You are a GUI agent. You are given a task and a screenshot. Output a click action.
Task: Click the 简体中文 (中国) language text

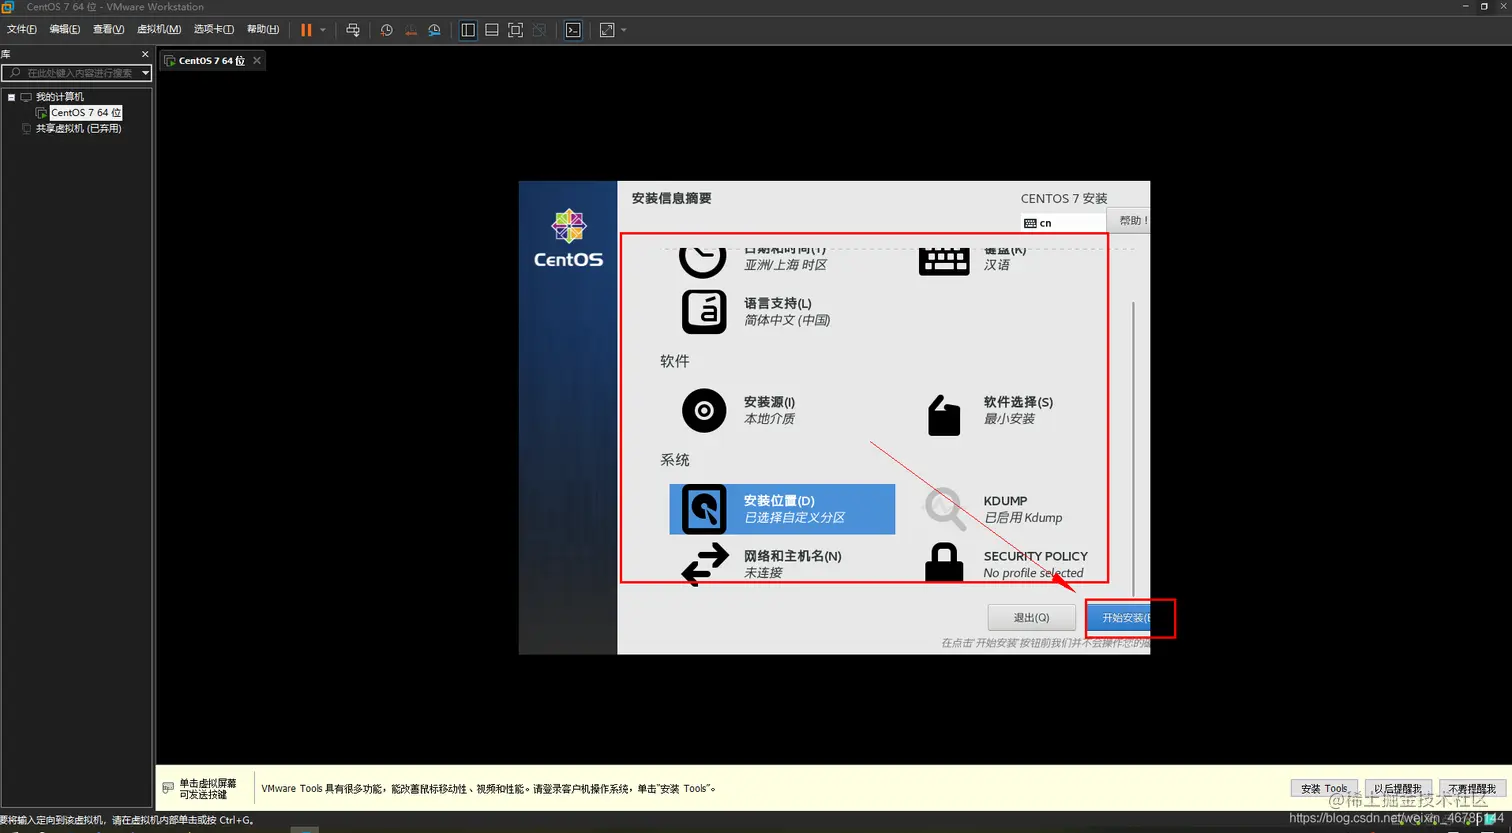(787, 320)
